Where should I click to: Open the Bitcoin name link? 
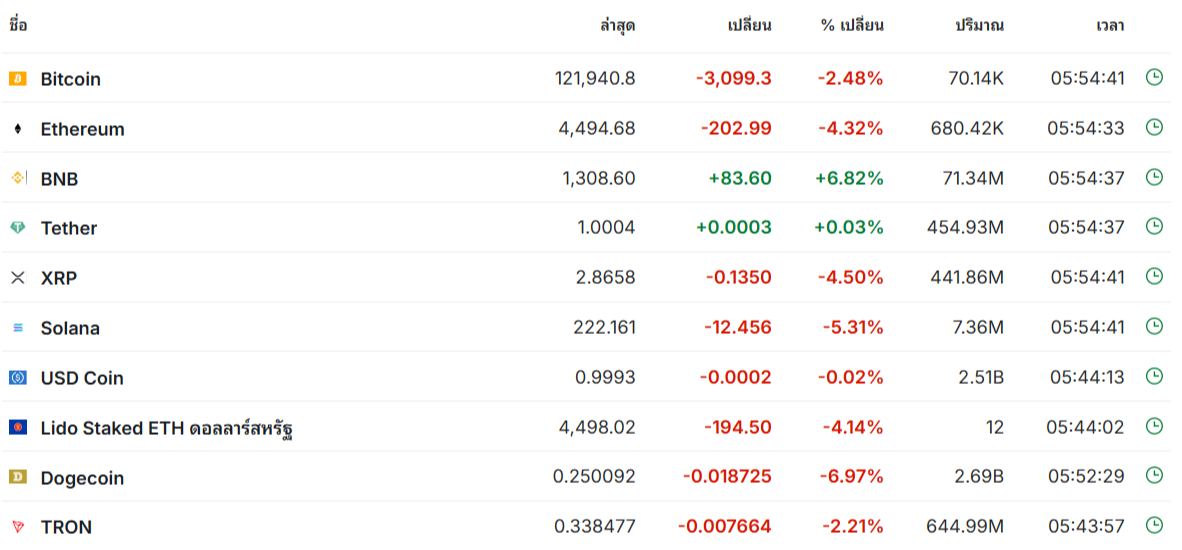point(71,79)
